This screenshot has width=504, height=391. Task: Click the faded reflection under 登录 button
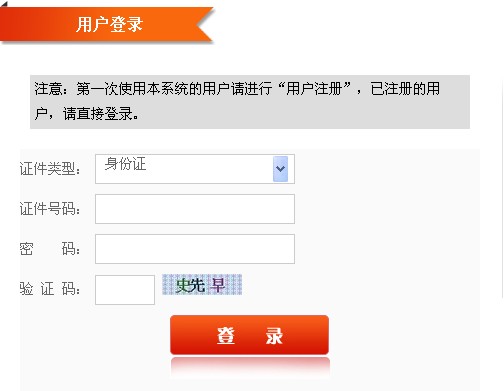click(250, 367)
